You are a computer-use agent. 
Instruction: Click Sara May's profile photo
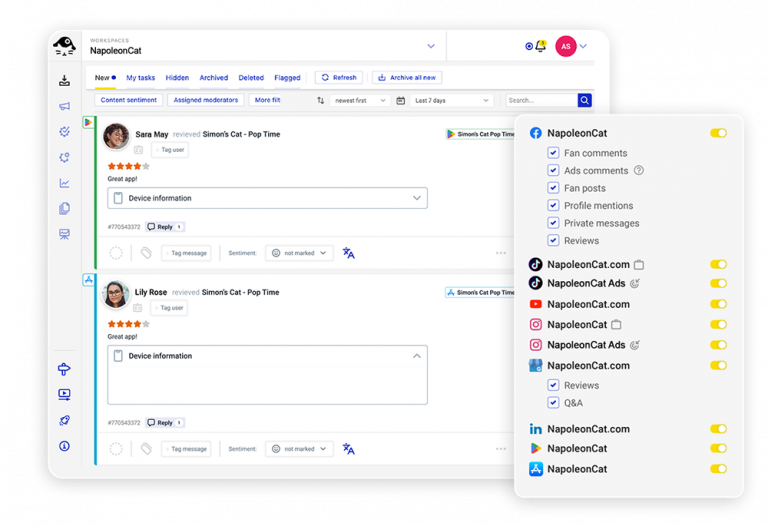[x=117, y=137]
